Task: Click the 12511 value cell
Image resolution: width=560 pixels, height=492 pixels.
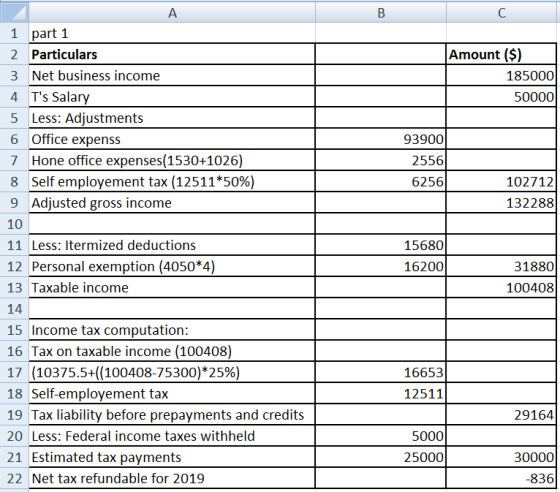Action: (381, 393)
